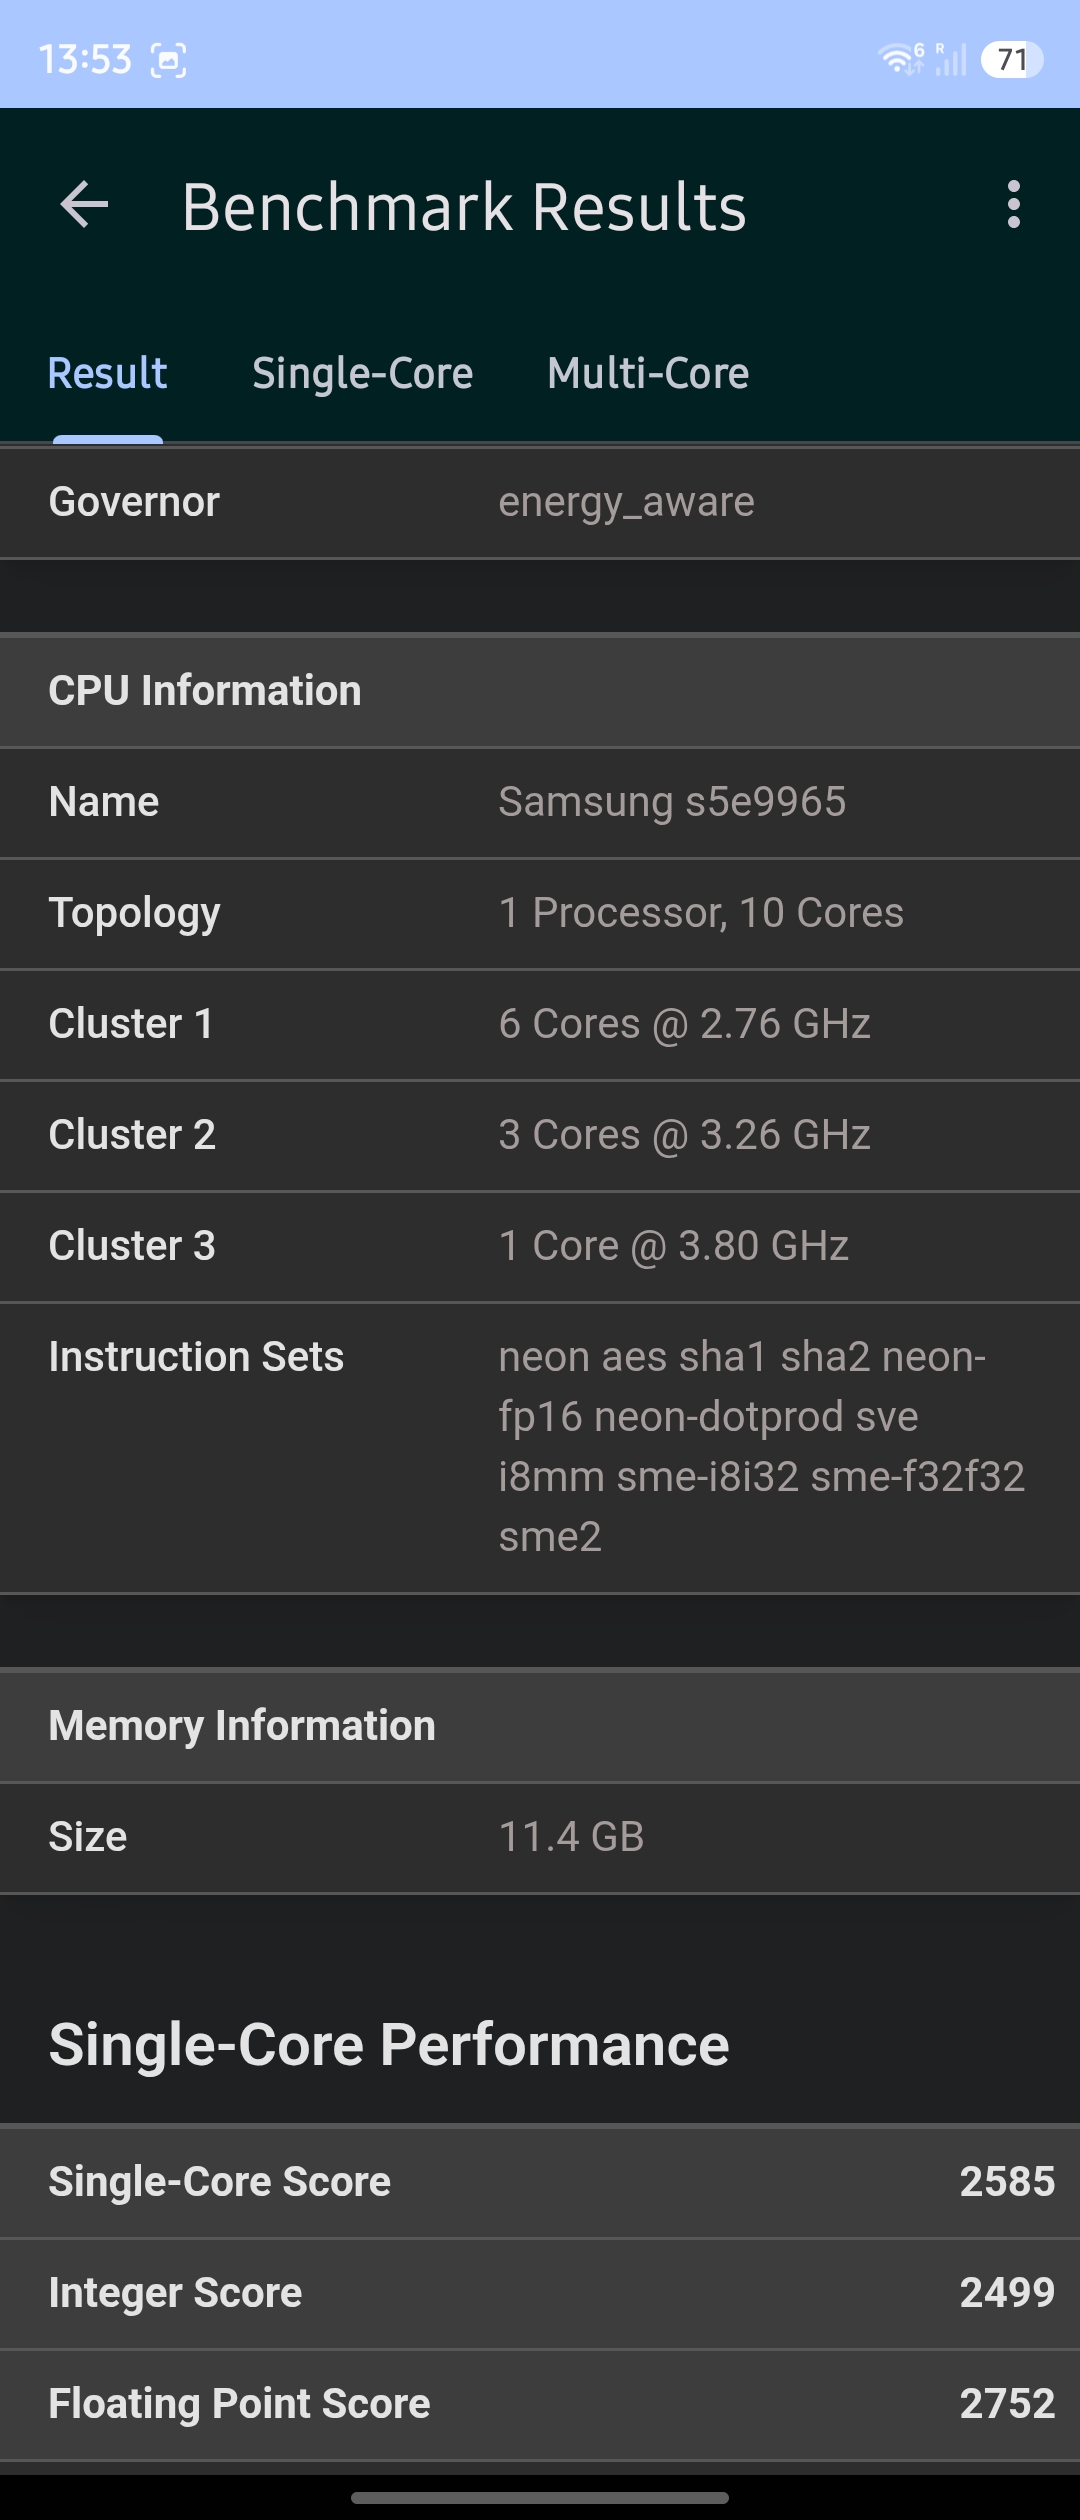Tap the Wi-Fi status icon
Viewport: 1080px width, 2520px height.
click(901, 59)
